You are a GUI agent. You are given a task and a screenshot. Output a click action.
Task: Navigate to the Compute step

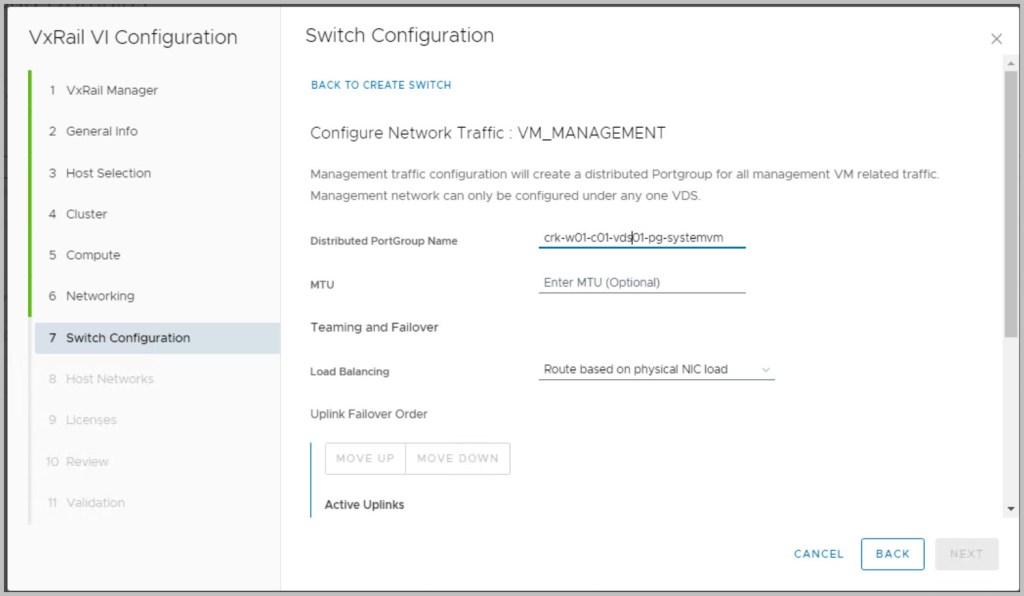(92, 255)
